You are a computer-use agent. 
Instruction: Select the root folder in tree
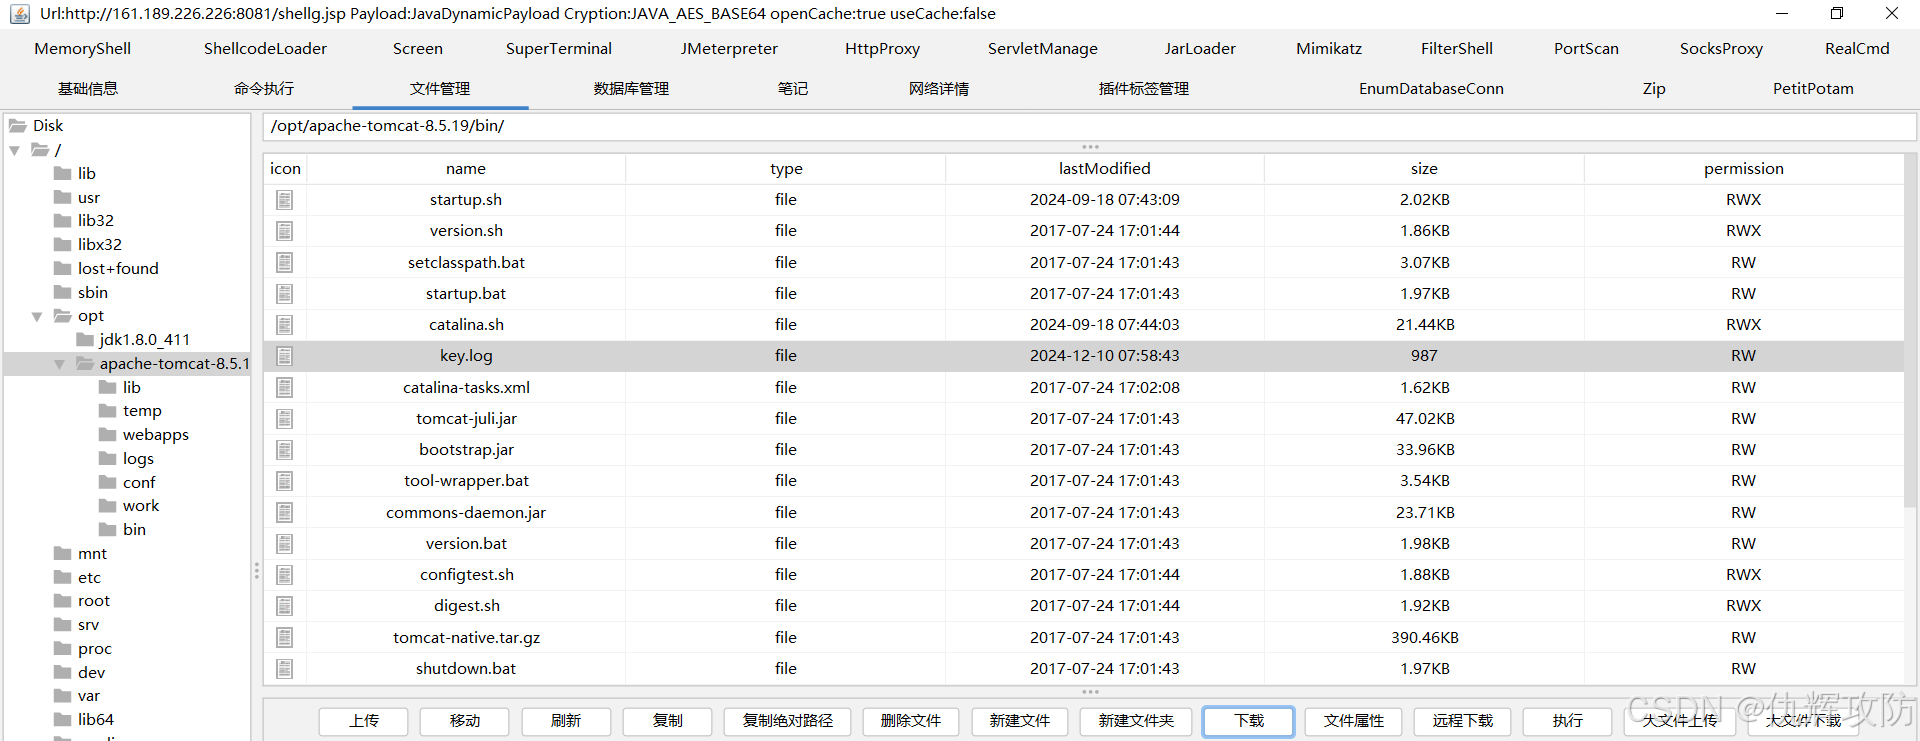point(94,601)
